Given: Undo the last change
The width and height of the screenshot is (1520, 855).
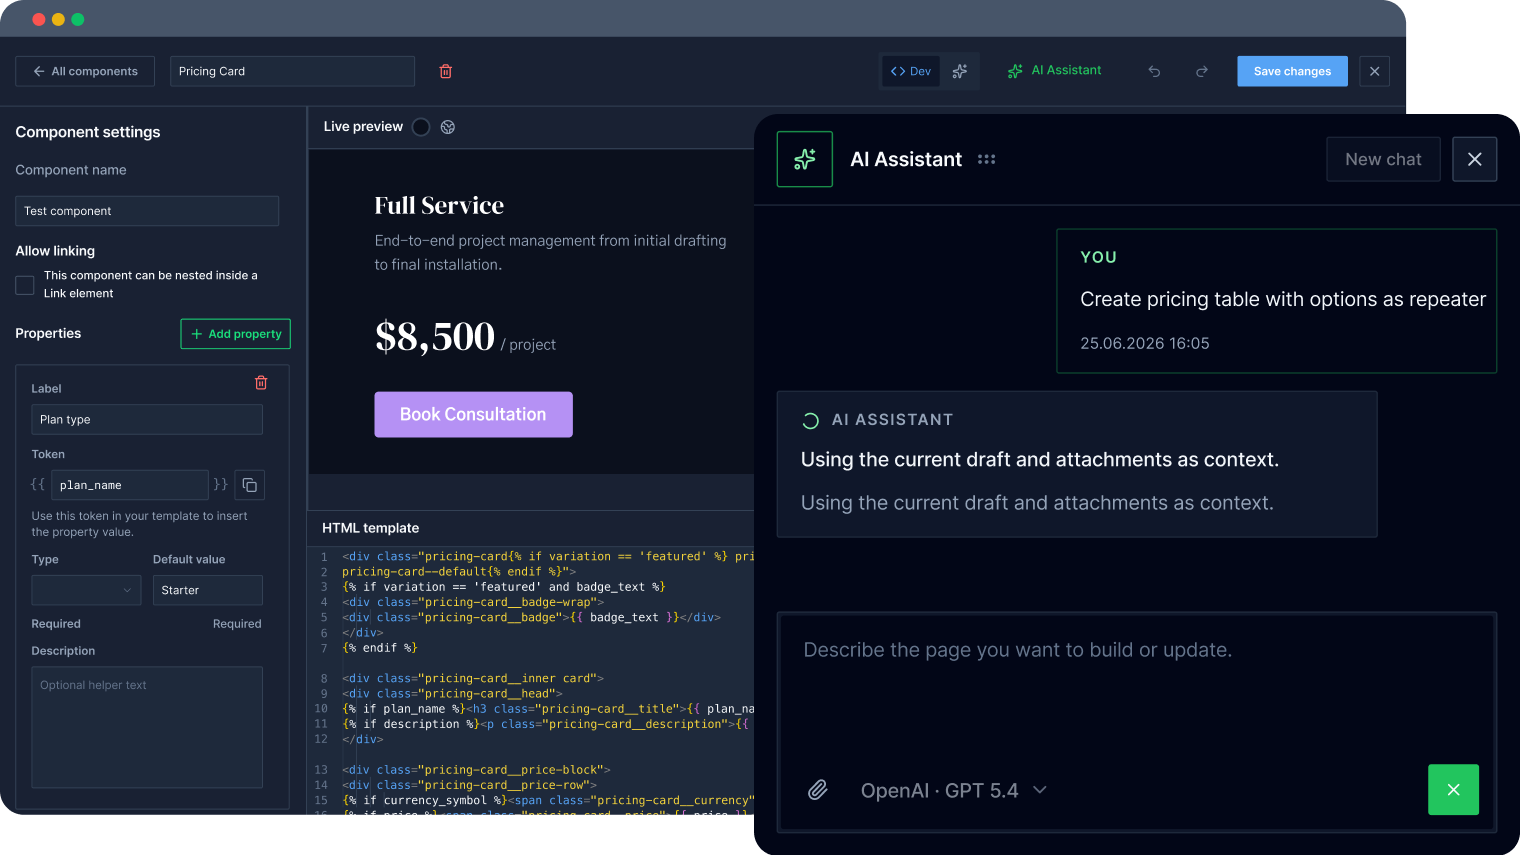Looking at the screenshot, I should point(1154,71).
